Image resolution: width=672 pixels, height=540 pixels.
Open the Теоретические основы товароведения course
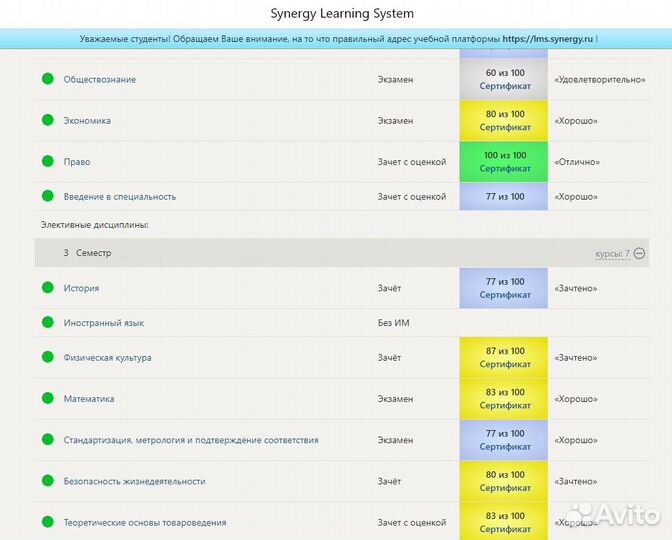[x=144, y=522]
